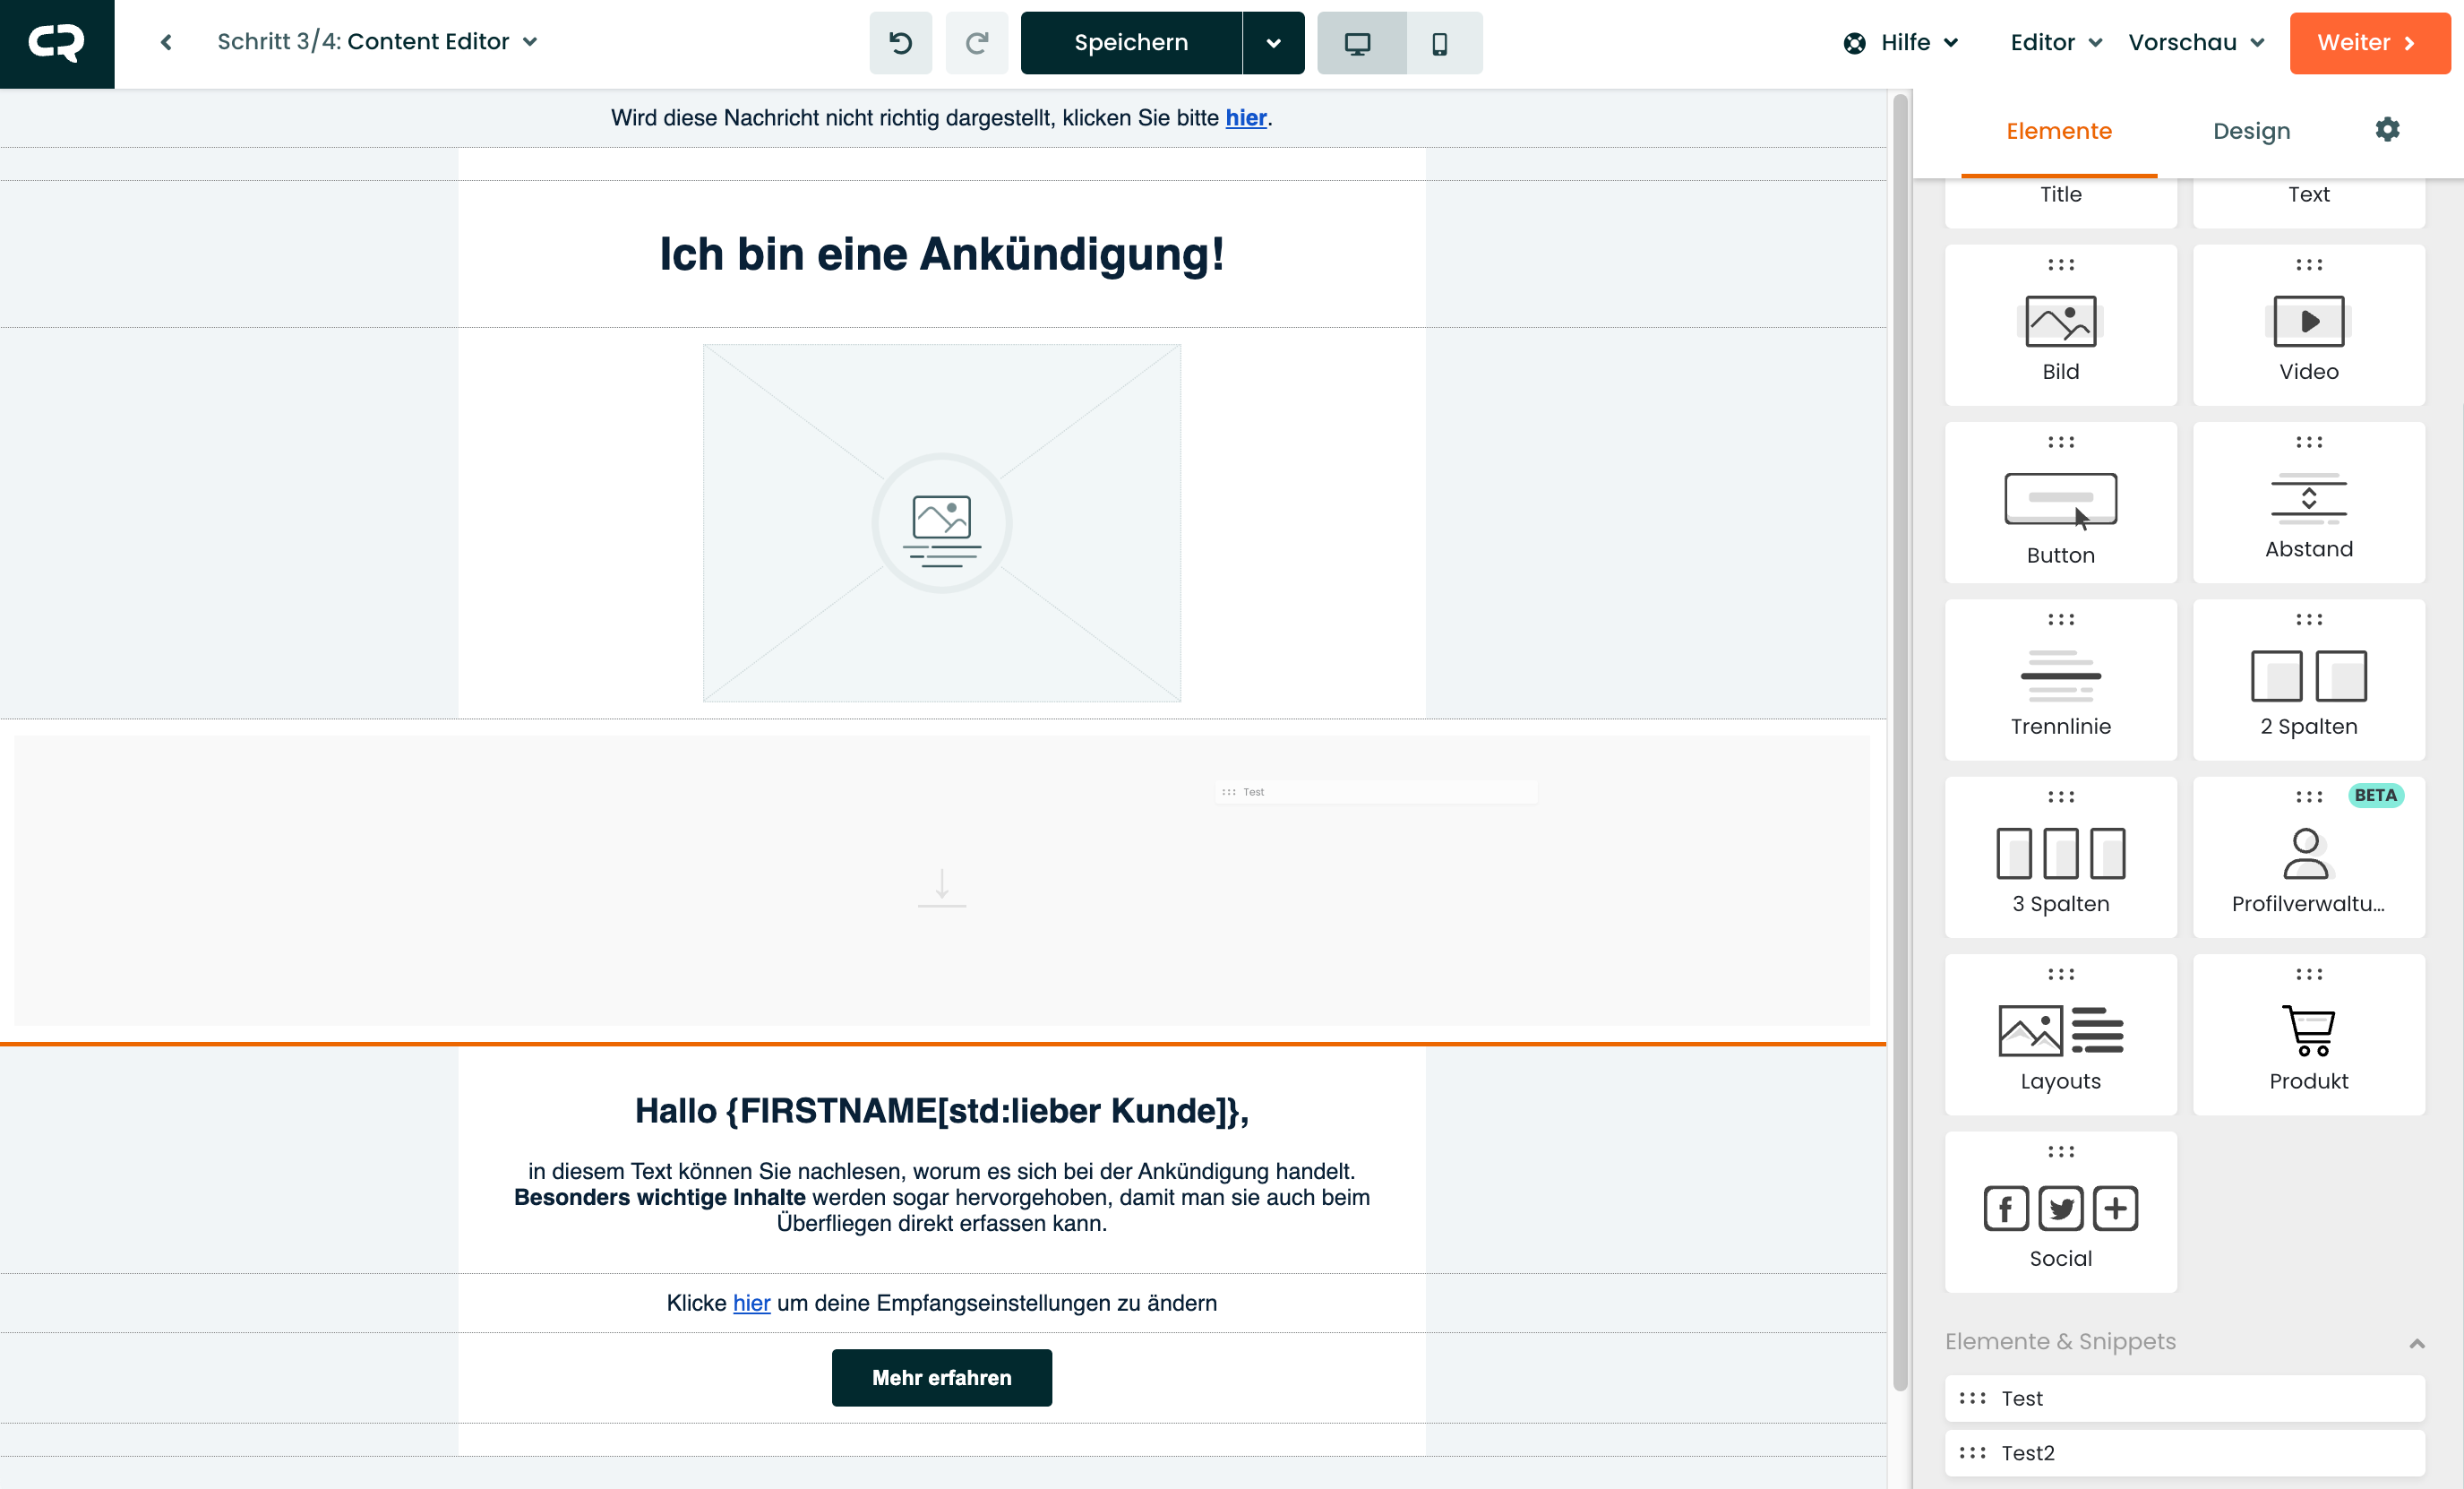Viewport: 2464px width, 1489px height.
Task: Switch to mobile preview mode
Action: click(1439, 43)
